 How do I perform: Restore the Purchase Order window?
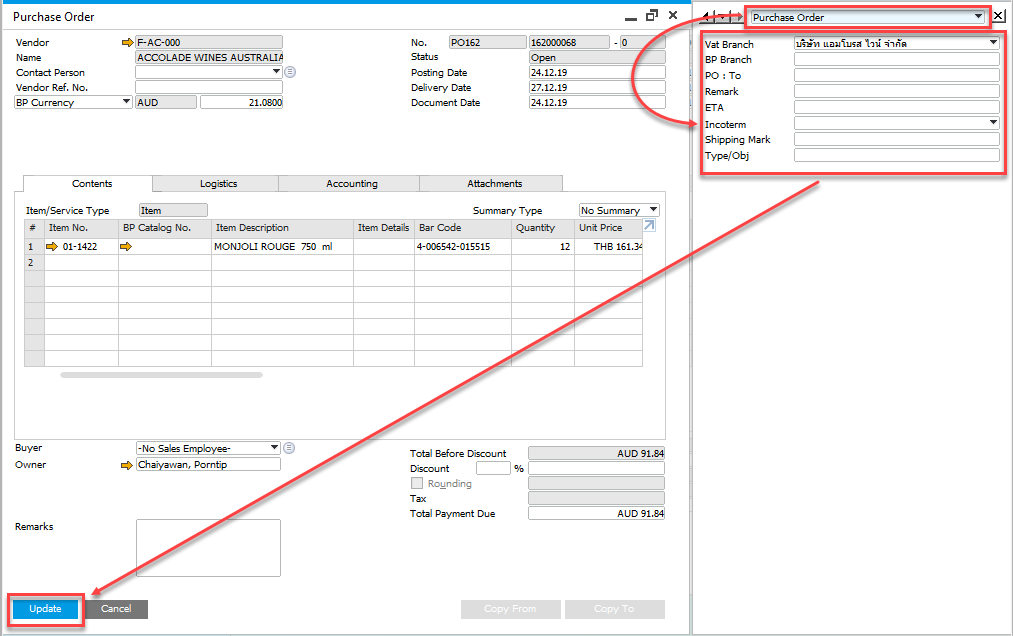click(x=652, y=16)
